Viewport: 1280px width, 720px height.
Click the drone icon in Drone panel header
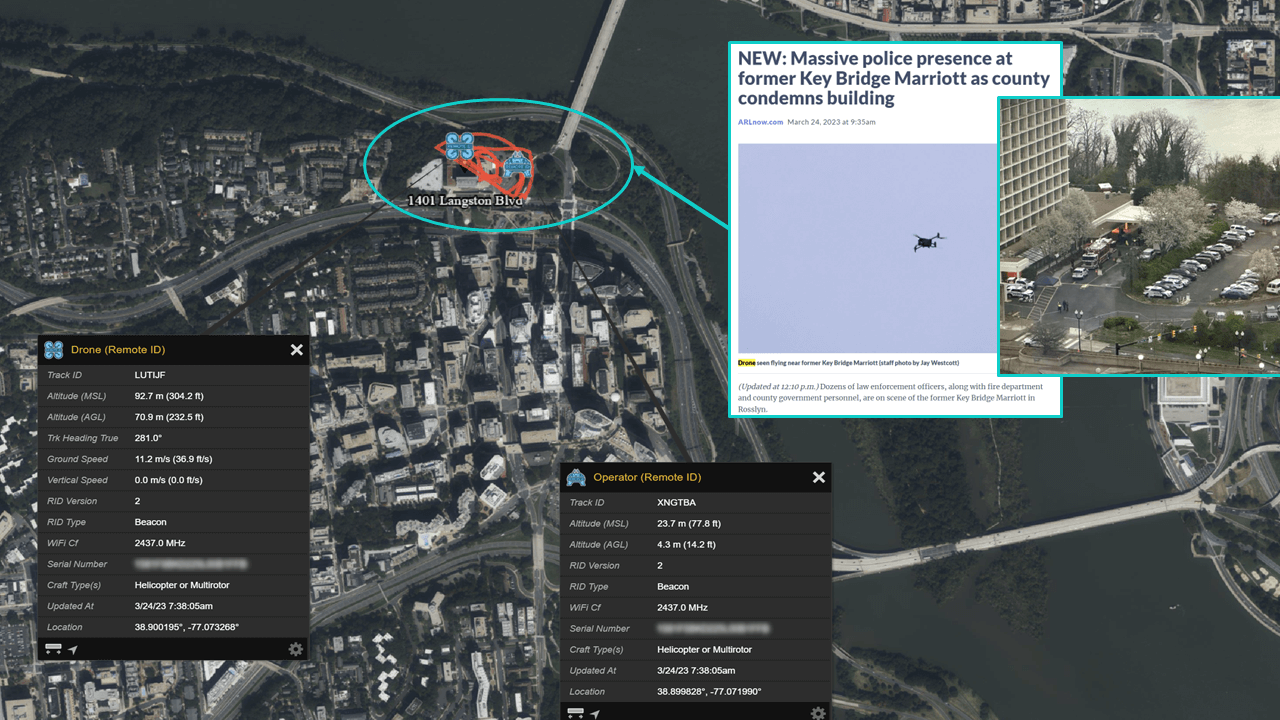point(54,350)
